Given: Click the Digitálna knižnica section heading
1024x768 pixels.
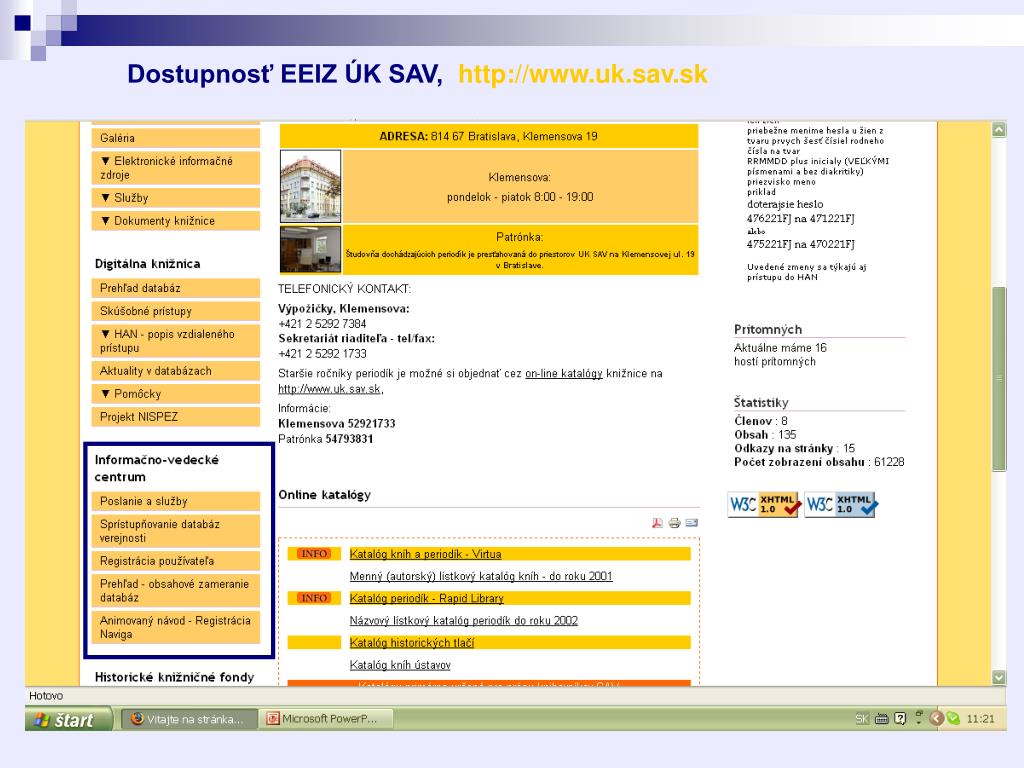Looking at the screenshot, I should (148, 264).
